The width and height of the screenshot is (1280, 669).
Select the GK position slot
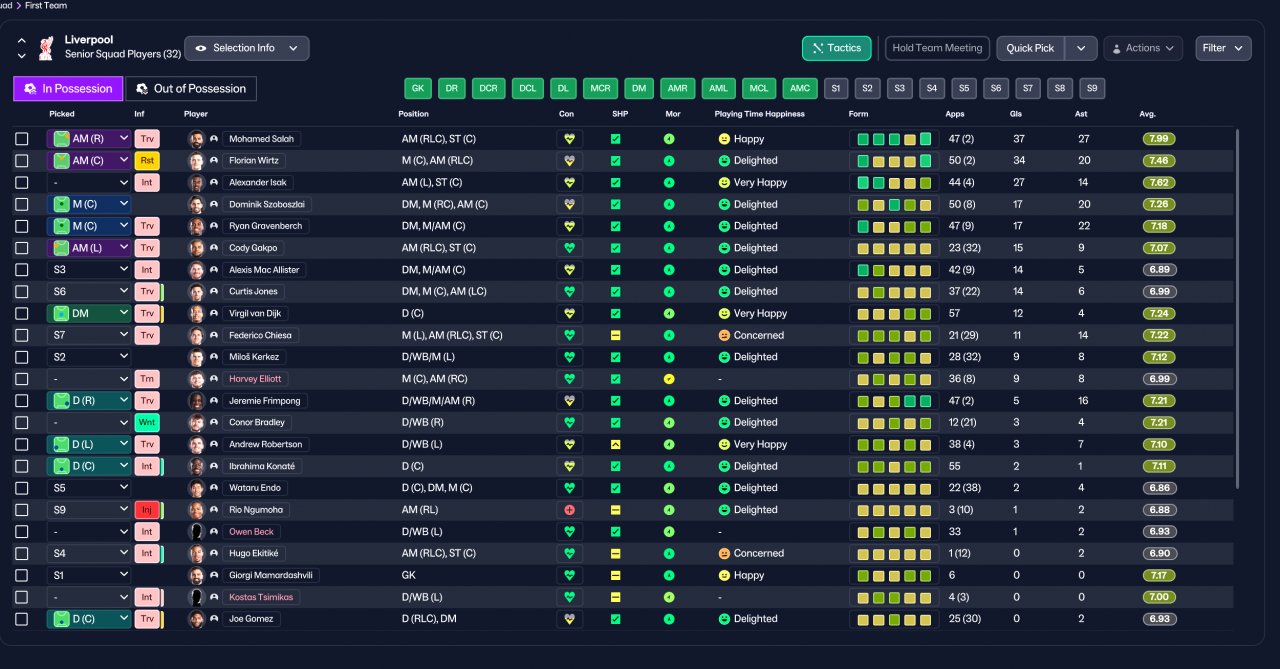click(418, 89)
